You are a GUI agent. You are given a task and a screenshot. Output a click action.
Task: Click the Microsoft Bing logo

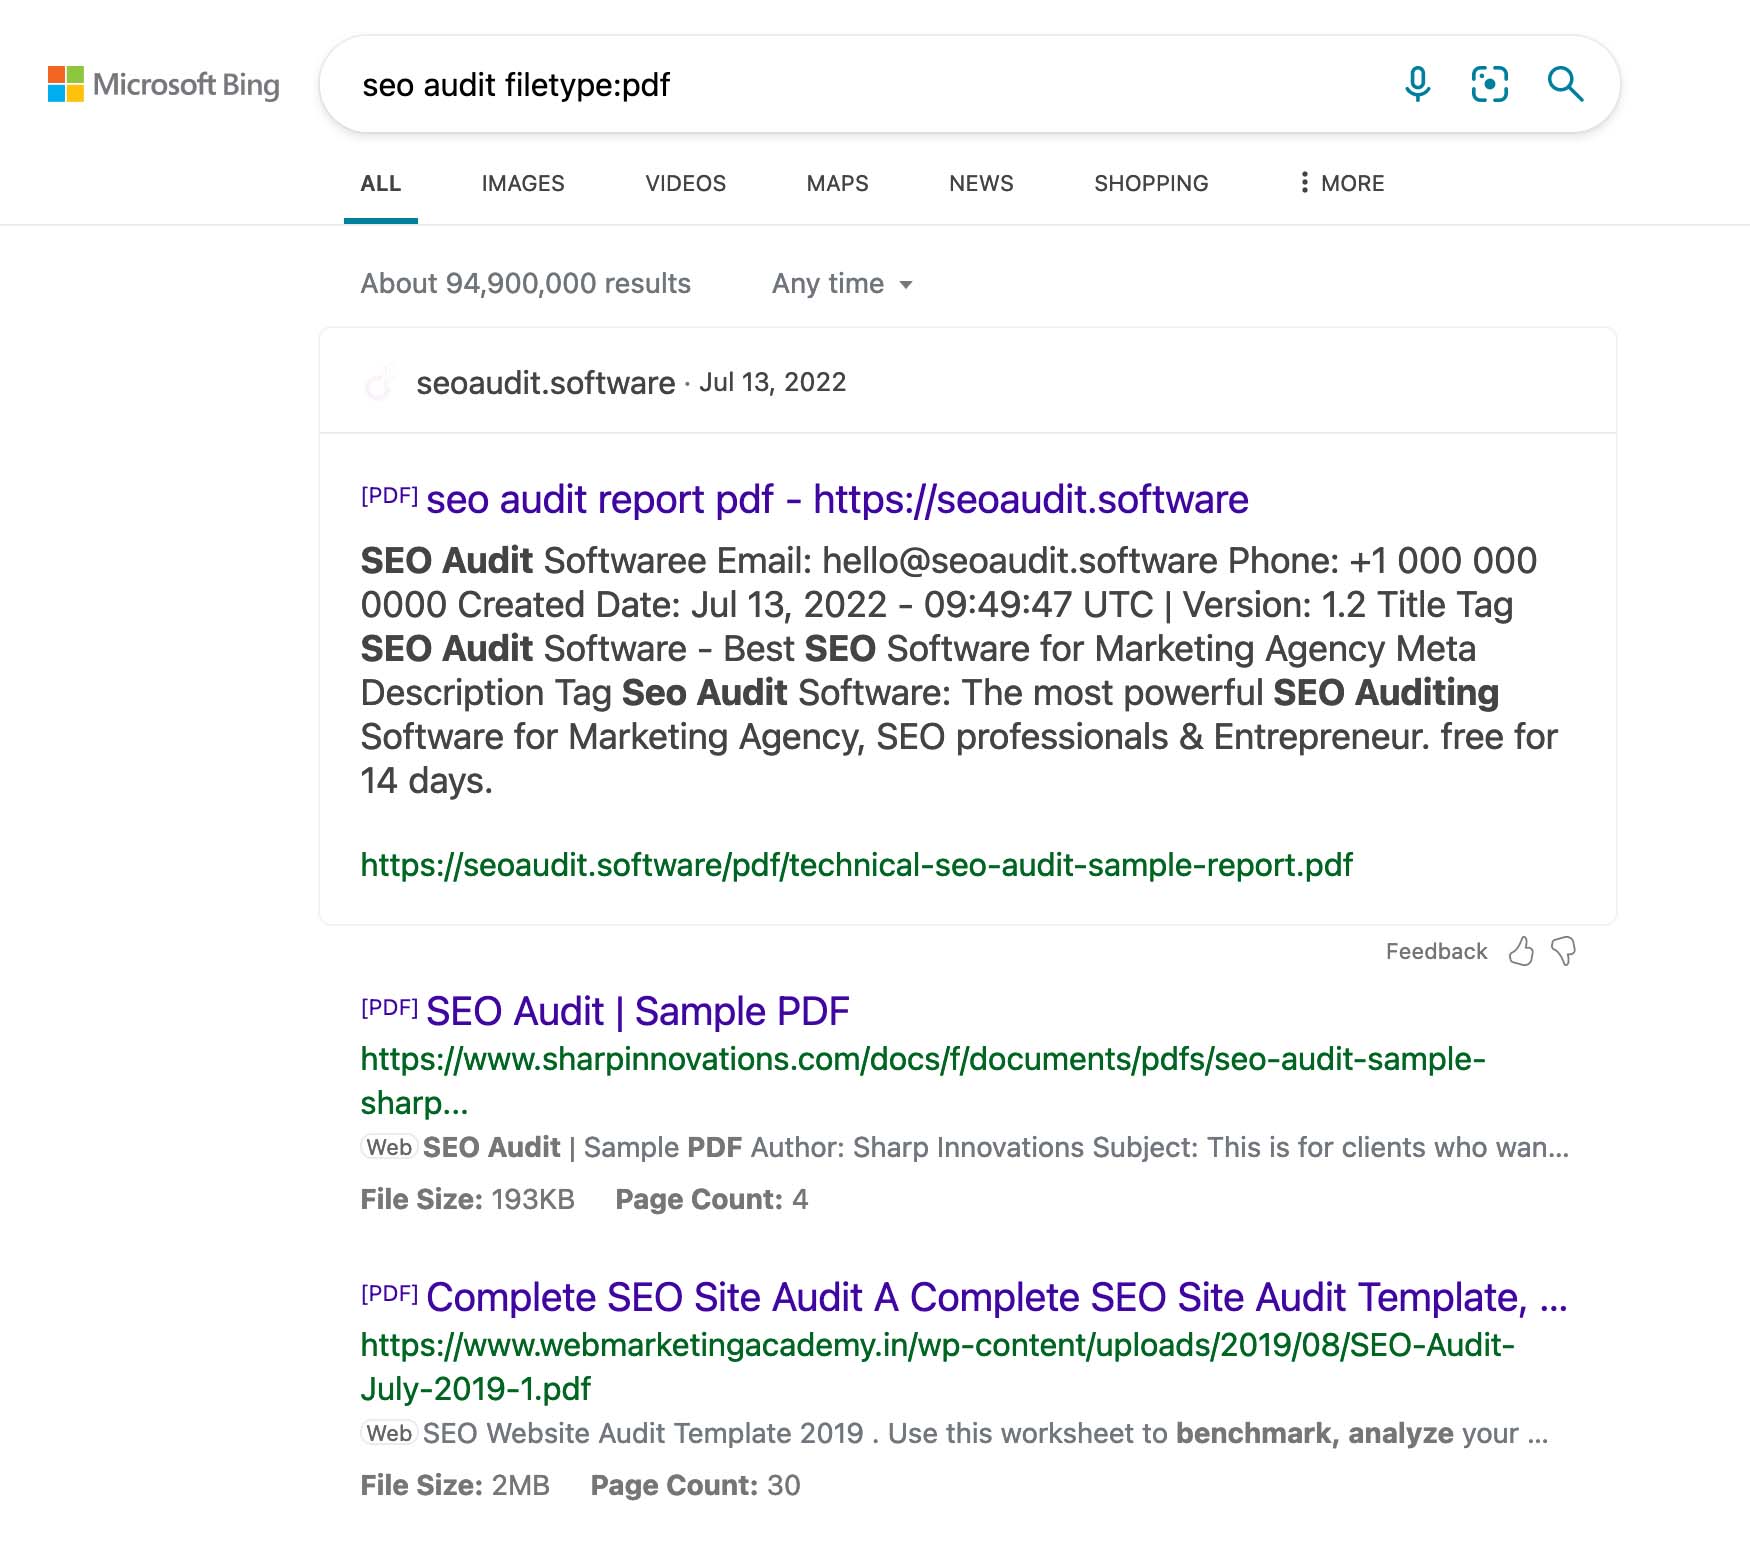click(x=164, y=84)
